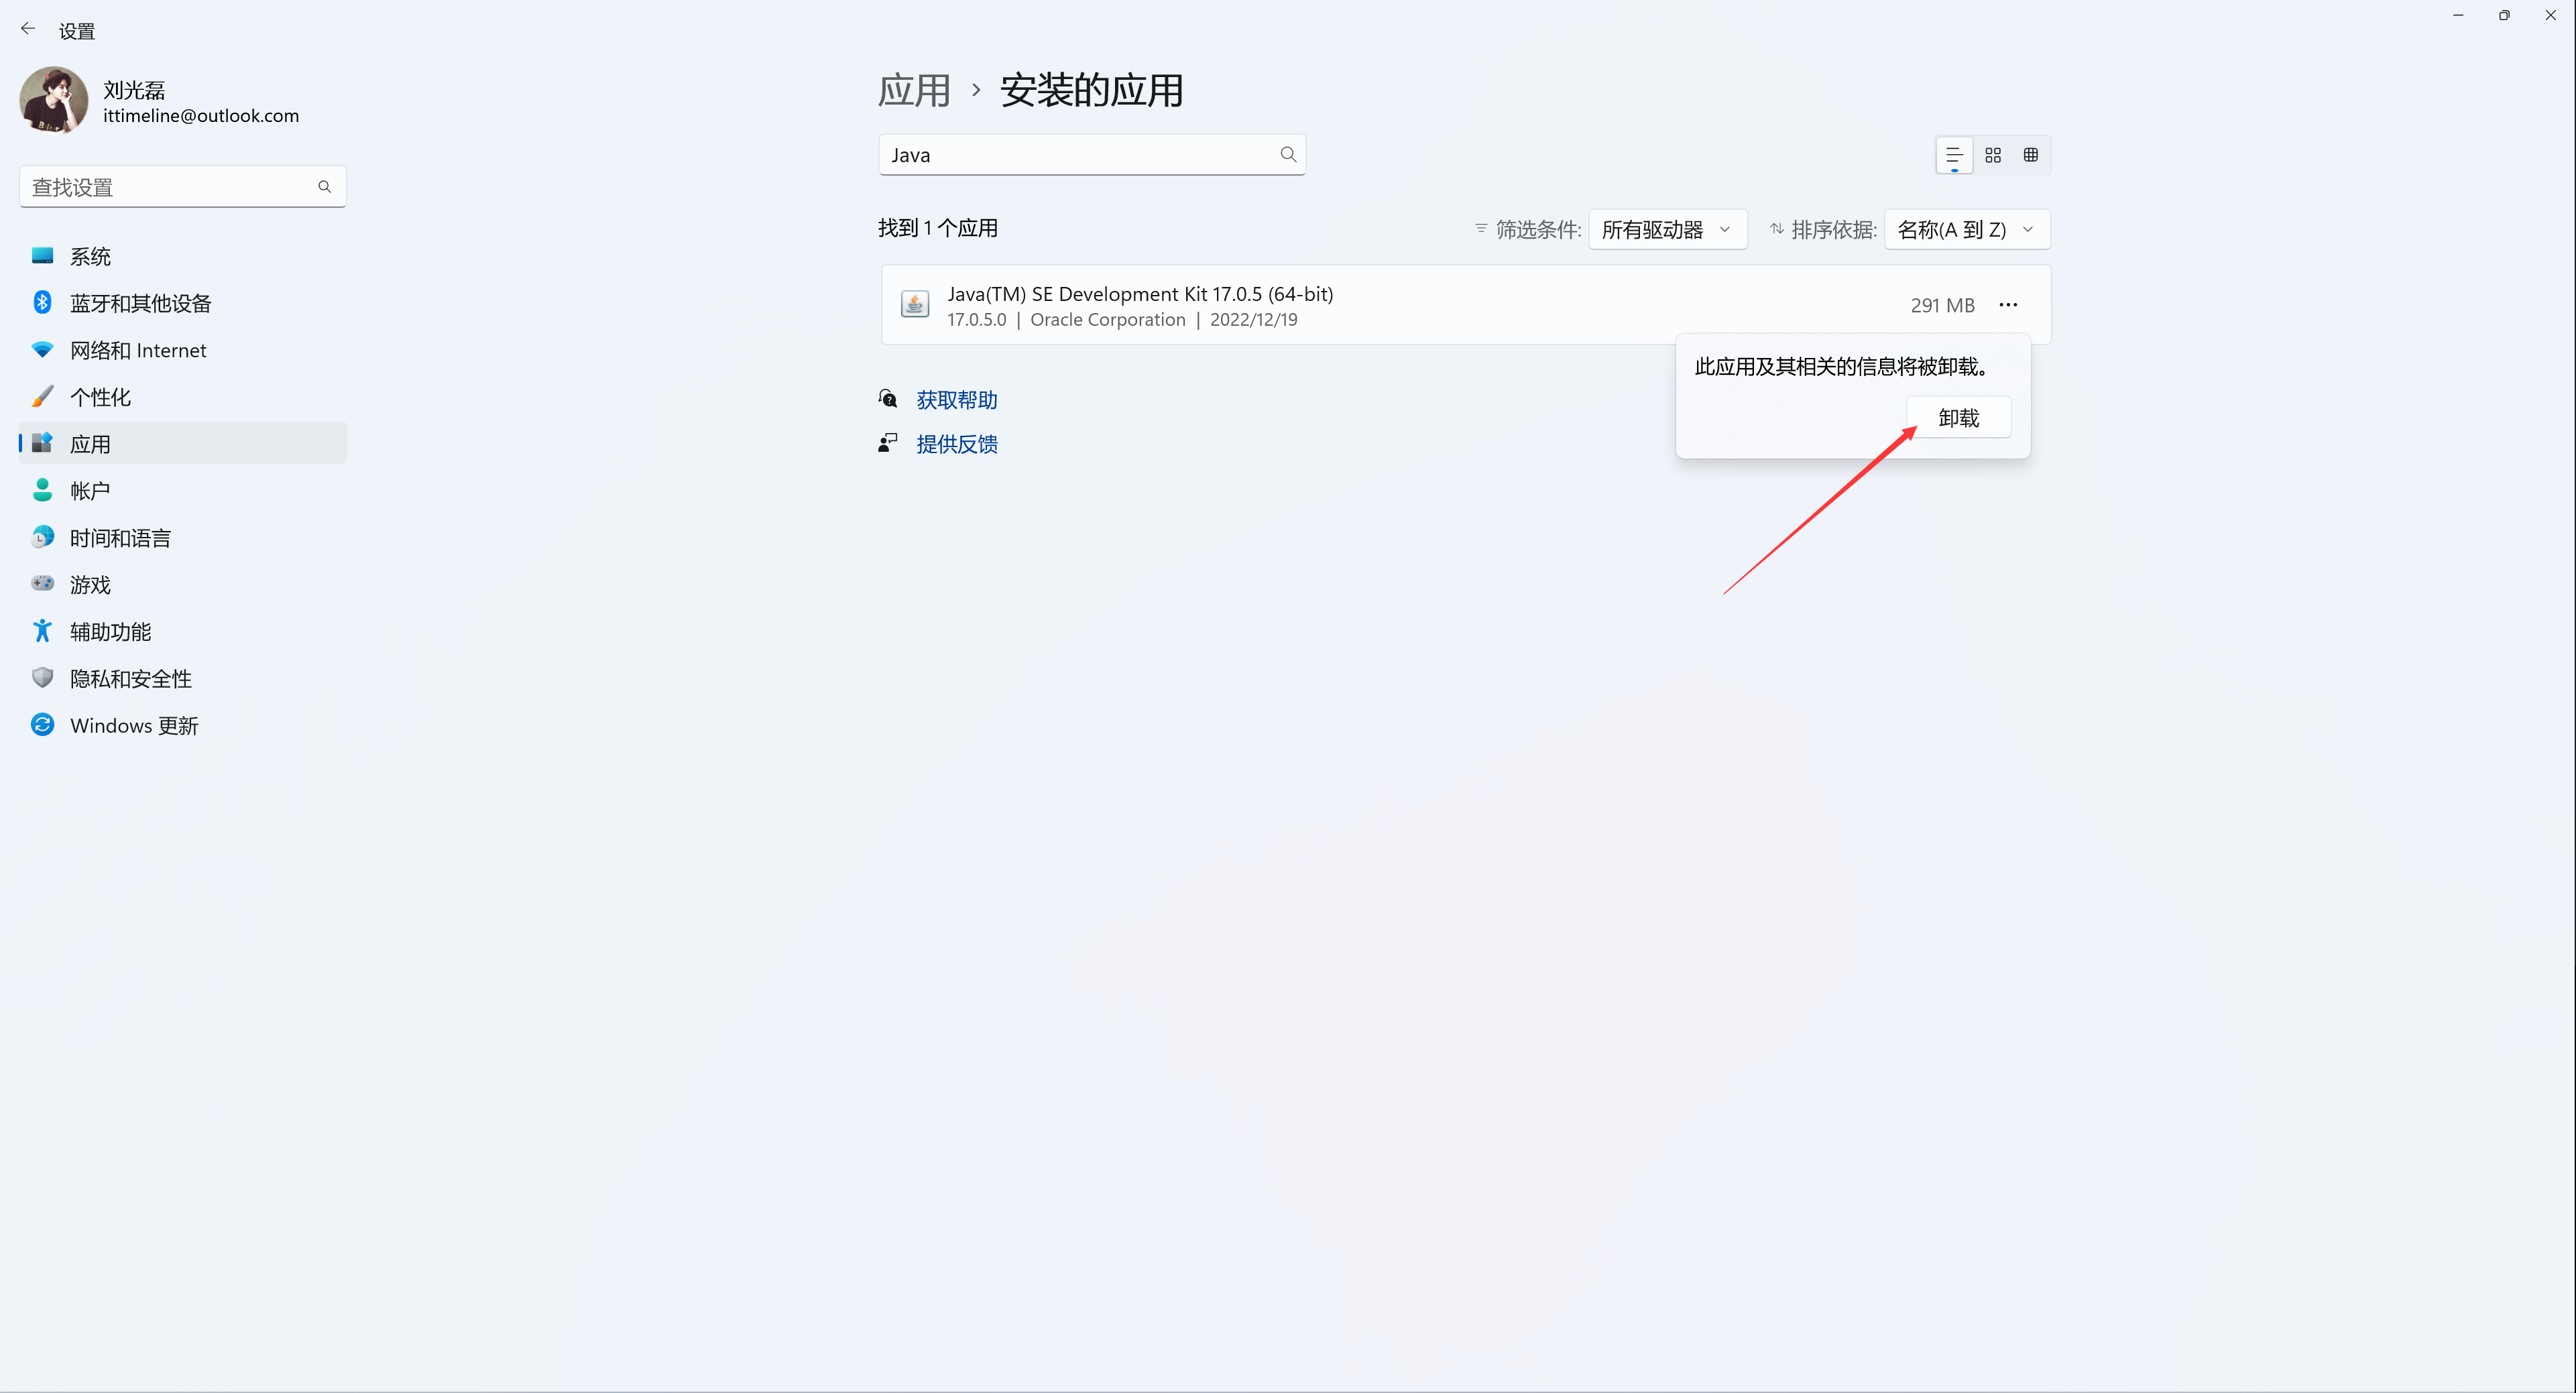
Task: Click the Java app search field
Action: (x=1092, y=155)
